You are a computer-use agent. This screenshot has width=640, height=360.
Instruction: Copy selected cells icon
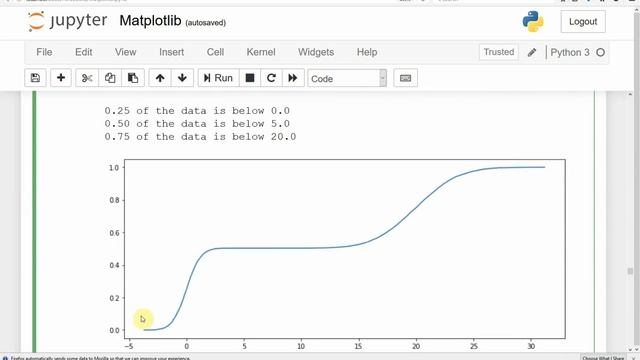(110, 78)
